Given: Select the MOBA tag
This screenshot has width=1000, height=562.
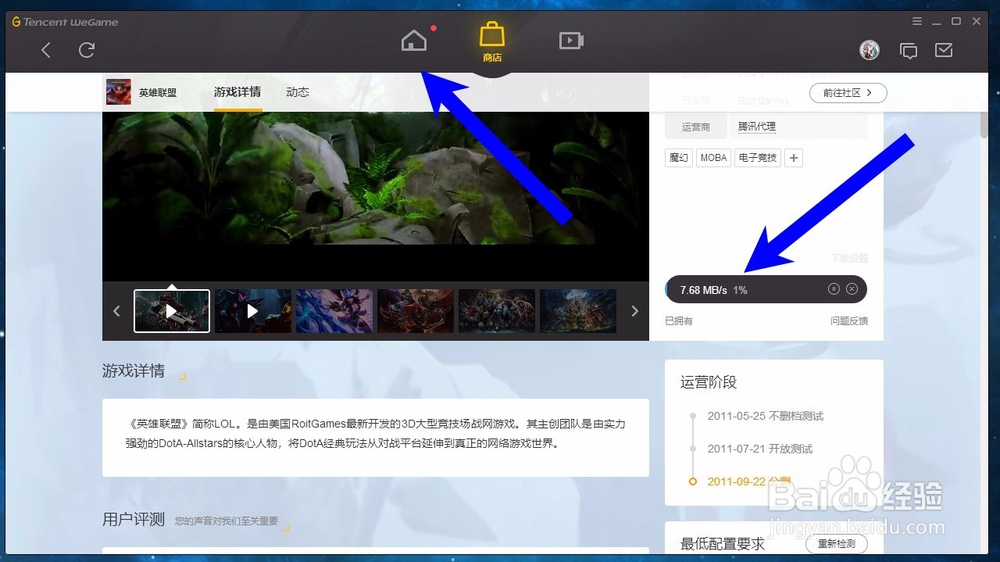Looking at the screenshot, I should [x=714, y=158].
